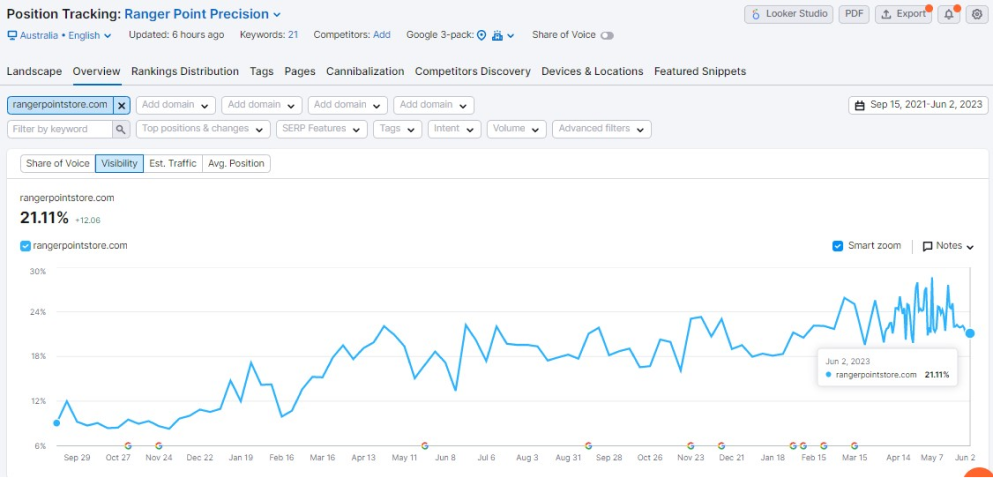The image size is (993, 478).
Task: Click Google 3-pack location pin icon
Action: click(481, 35)
